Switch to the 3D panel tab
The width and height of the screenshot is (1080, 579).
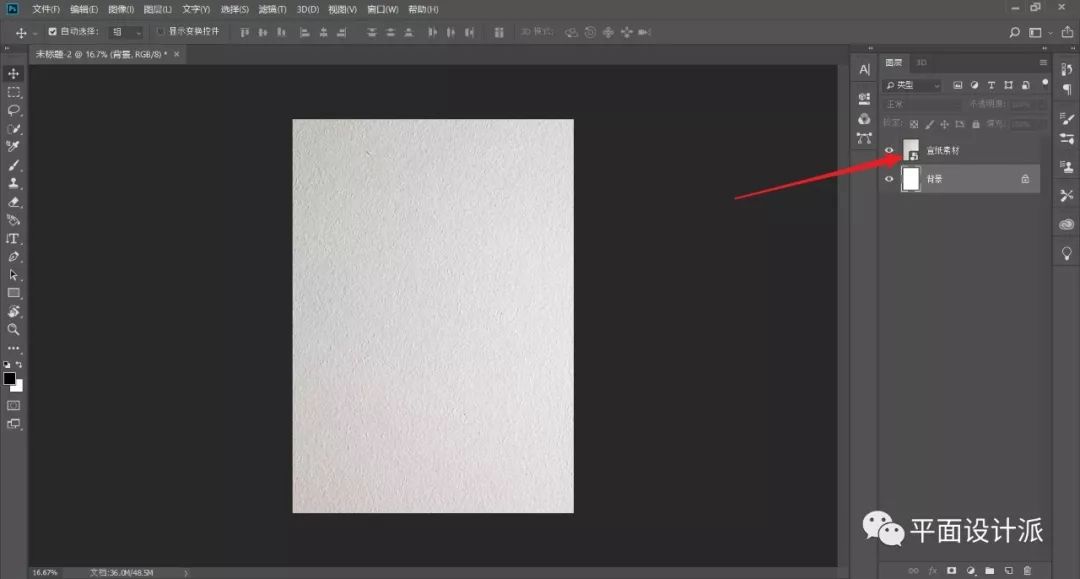pyautogui.click(x=921, y=62)
